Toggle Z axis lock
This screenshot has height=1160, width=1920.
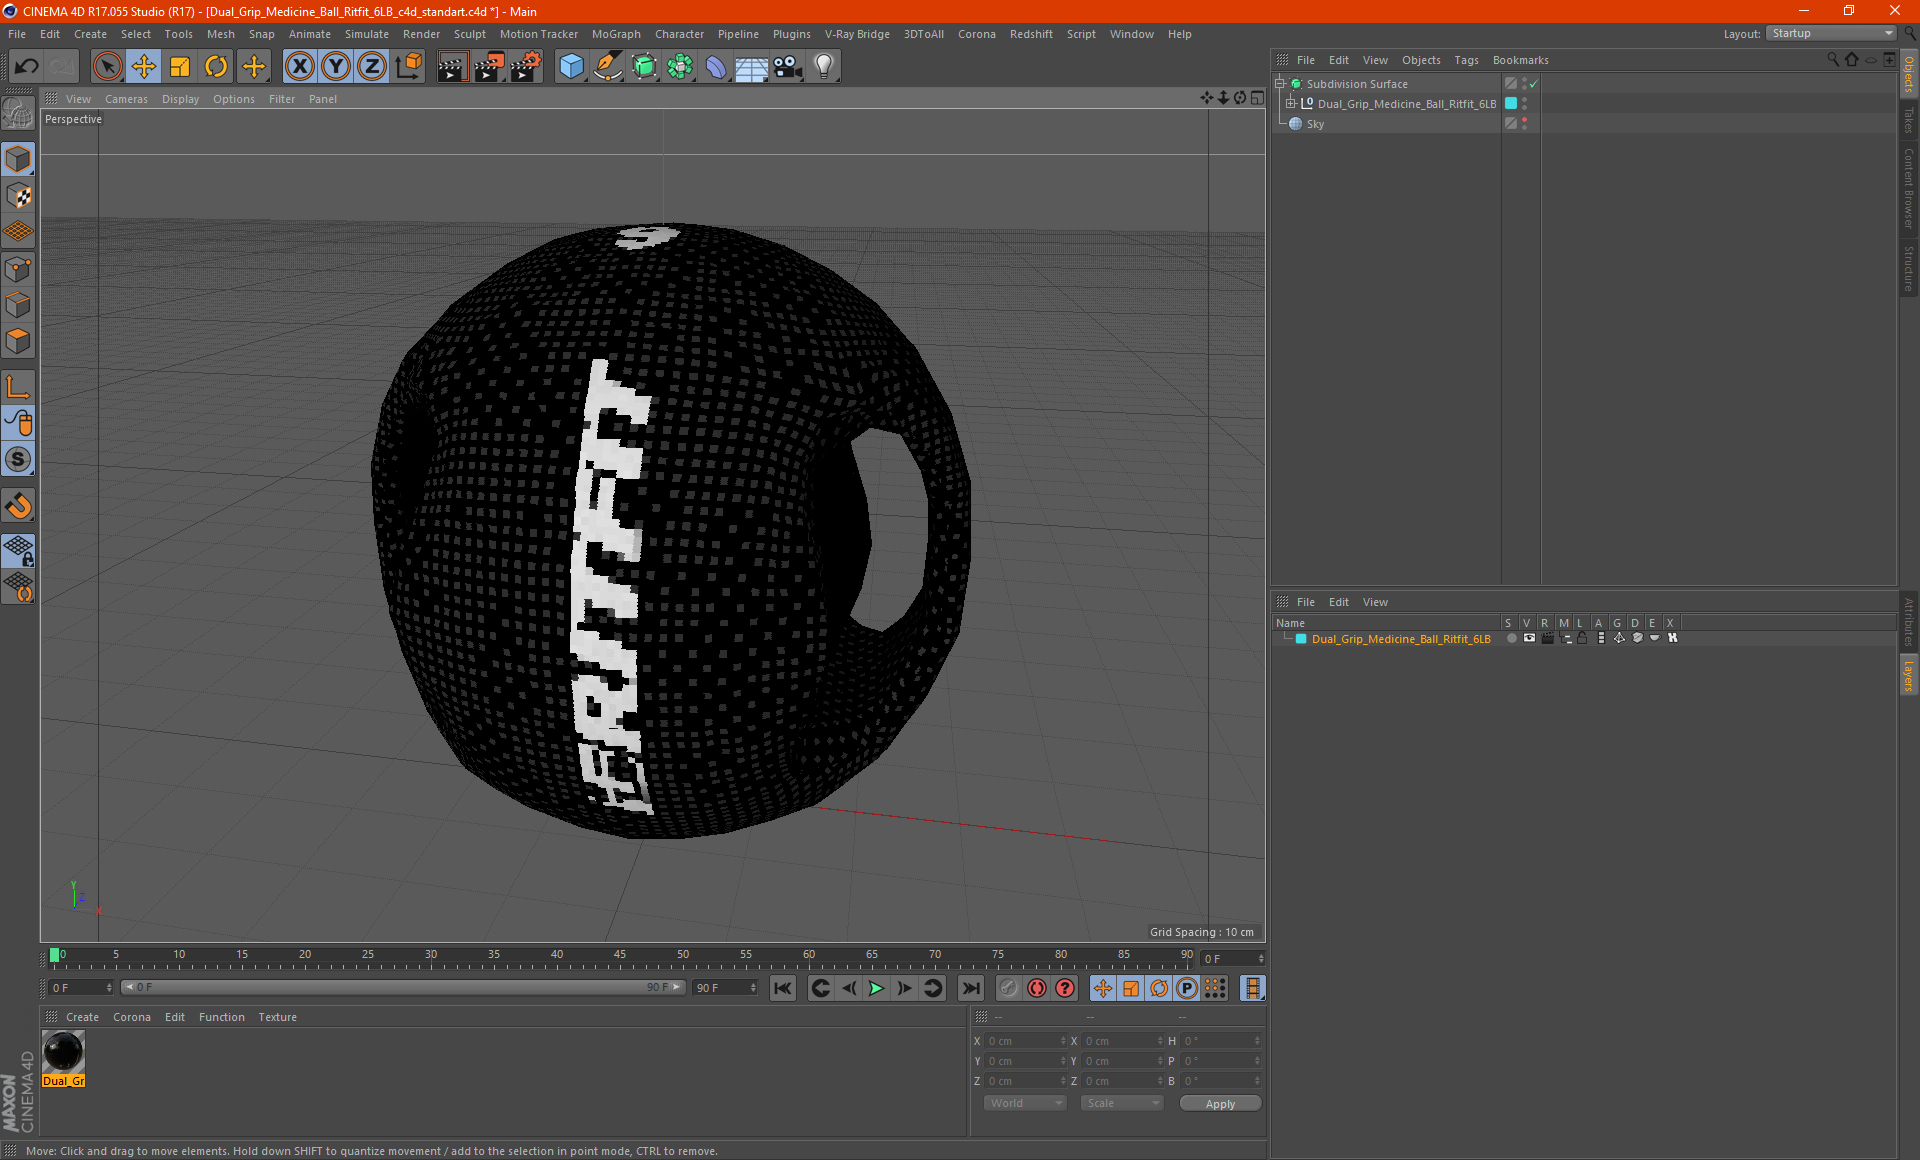click(x=372, y=67)
